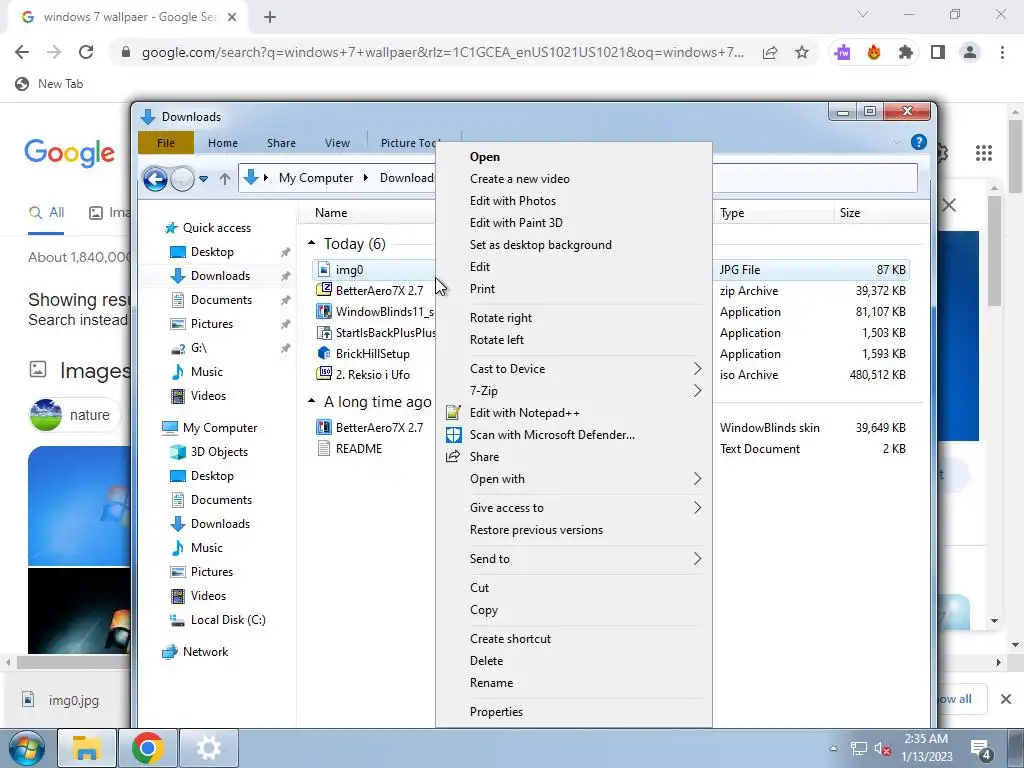The width and height of the screenshot is (1024, 768).
Task: Click the Settings gear on the taskbar
Action: [209, 748]
